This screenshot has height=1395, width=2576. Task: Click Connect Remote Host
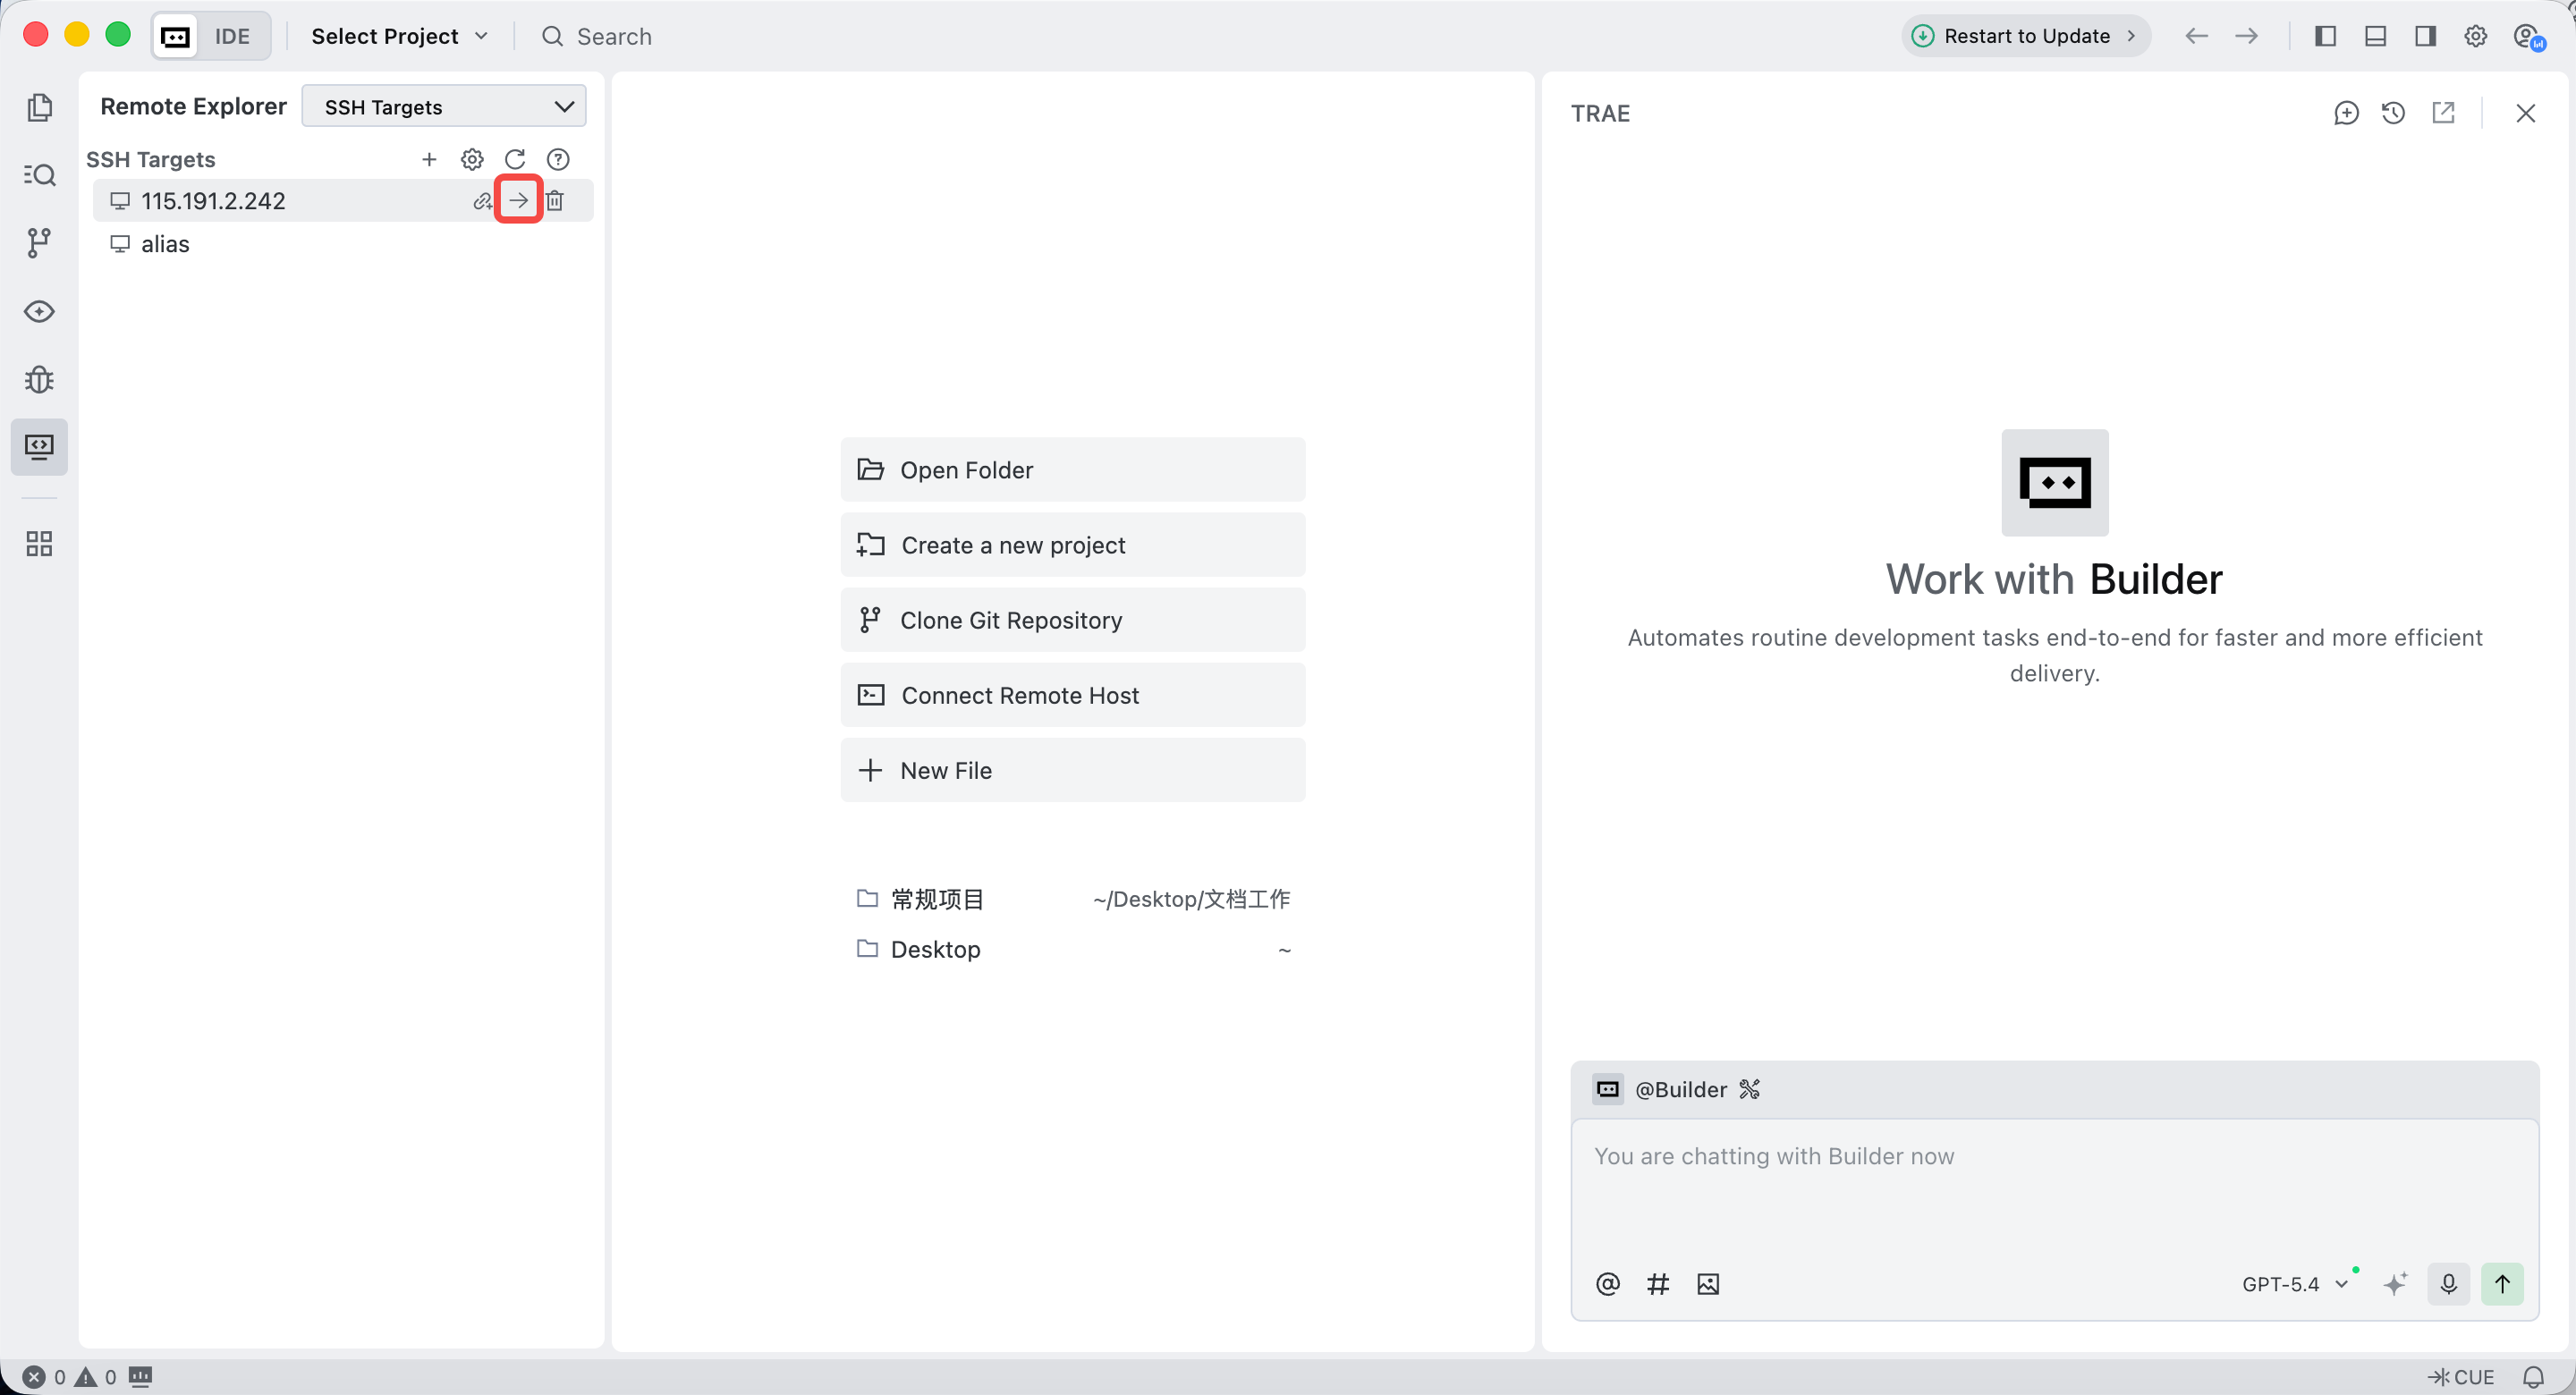(x=1073, y=695)
